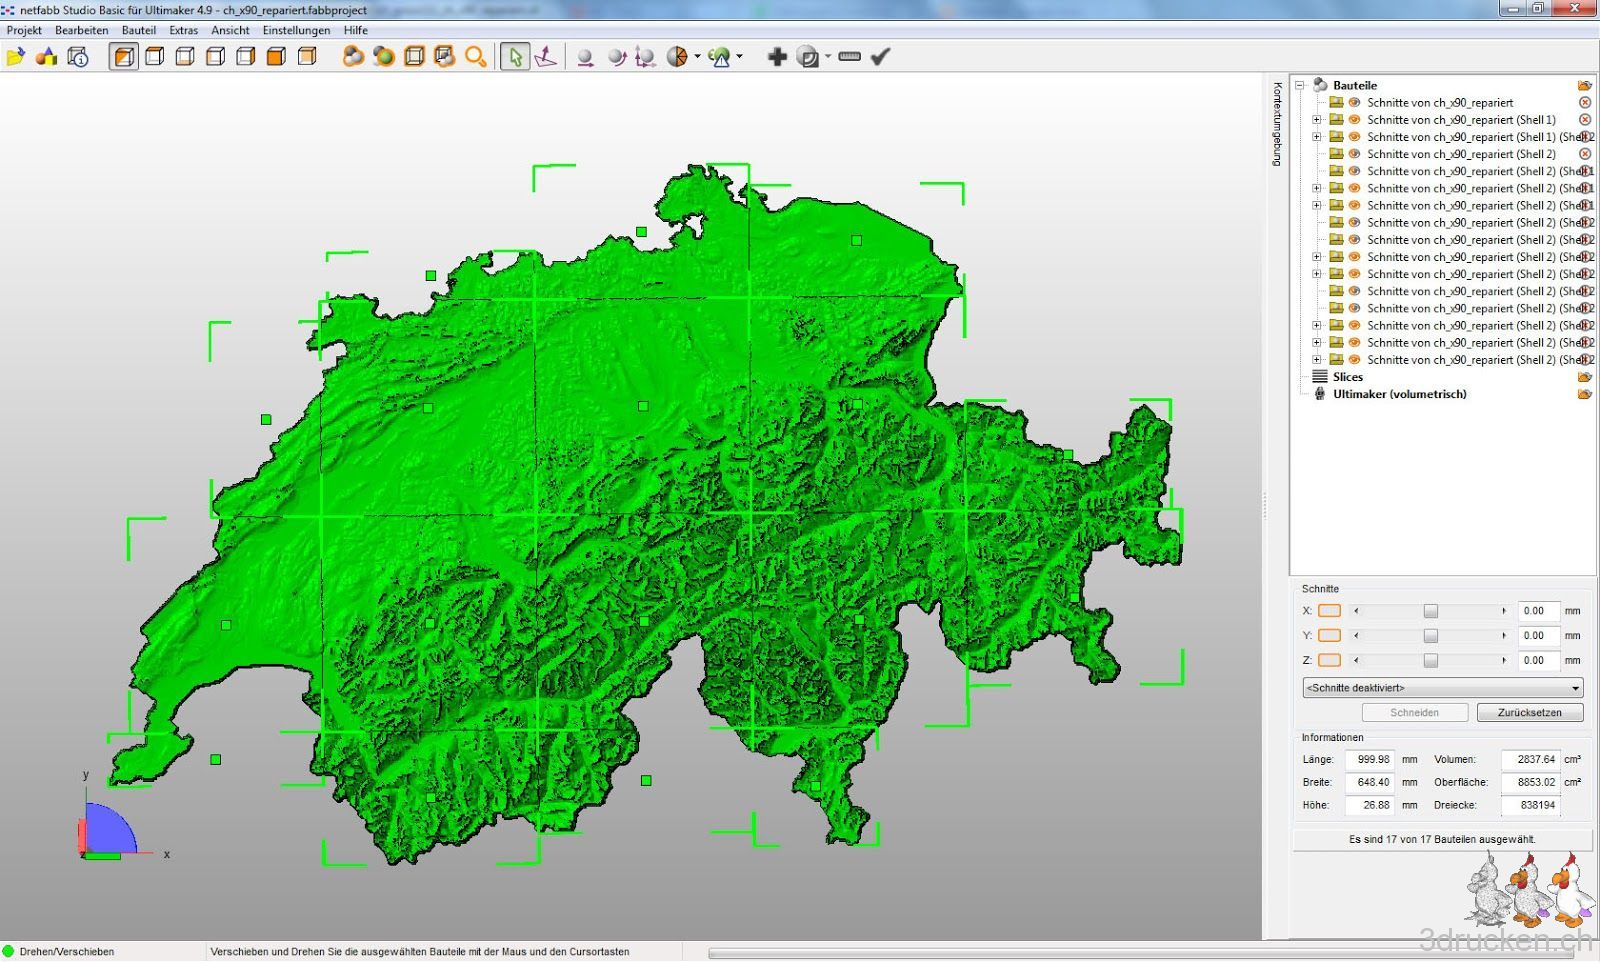Click the checkmark icon in toolbar
1600x962 pixels.
point(880,57)
